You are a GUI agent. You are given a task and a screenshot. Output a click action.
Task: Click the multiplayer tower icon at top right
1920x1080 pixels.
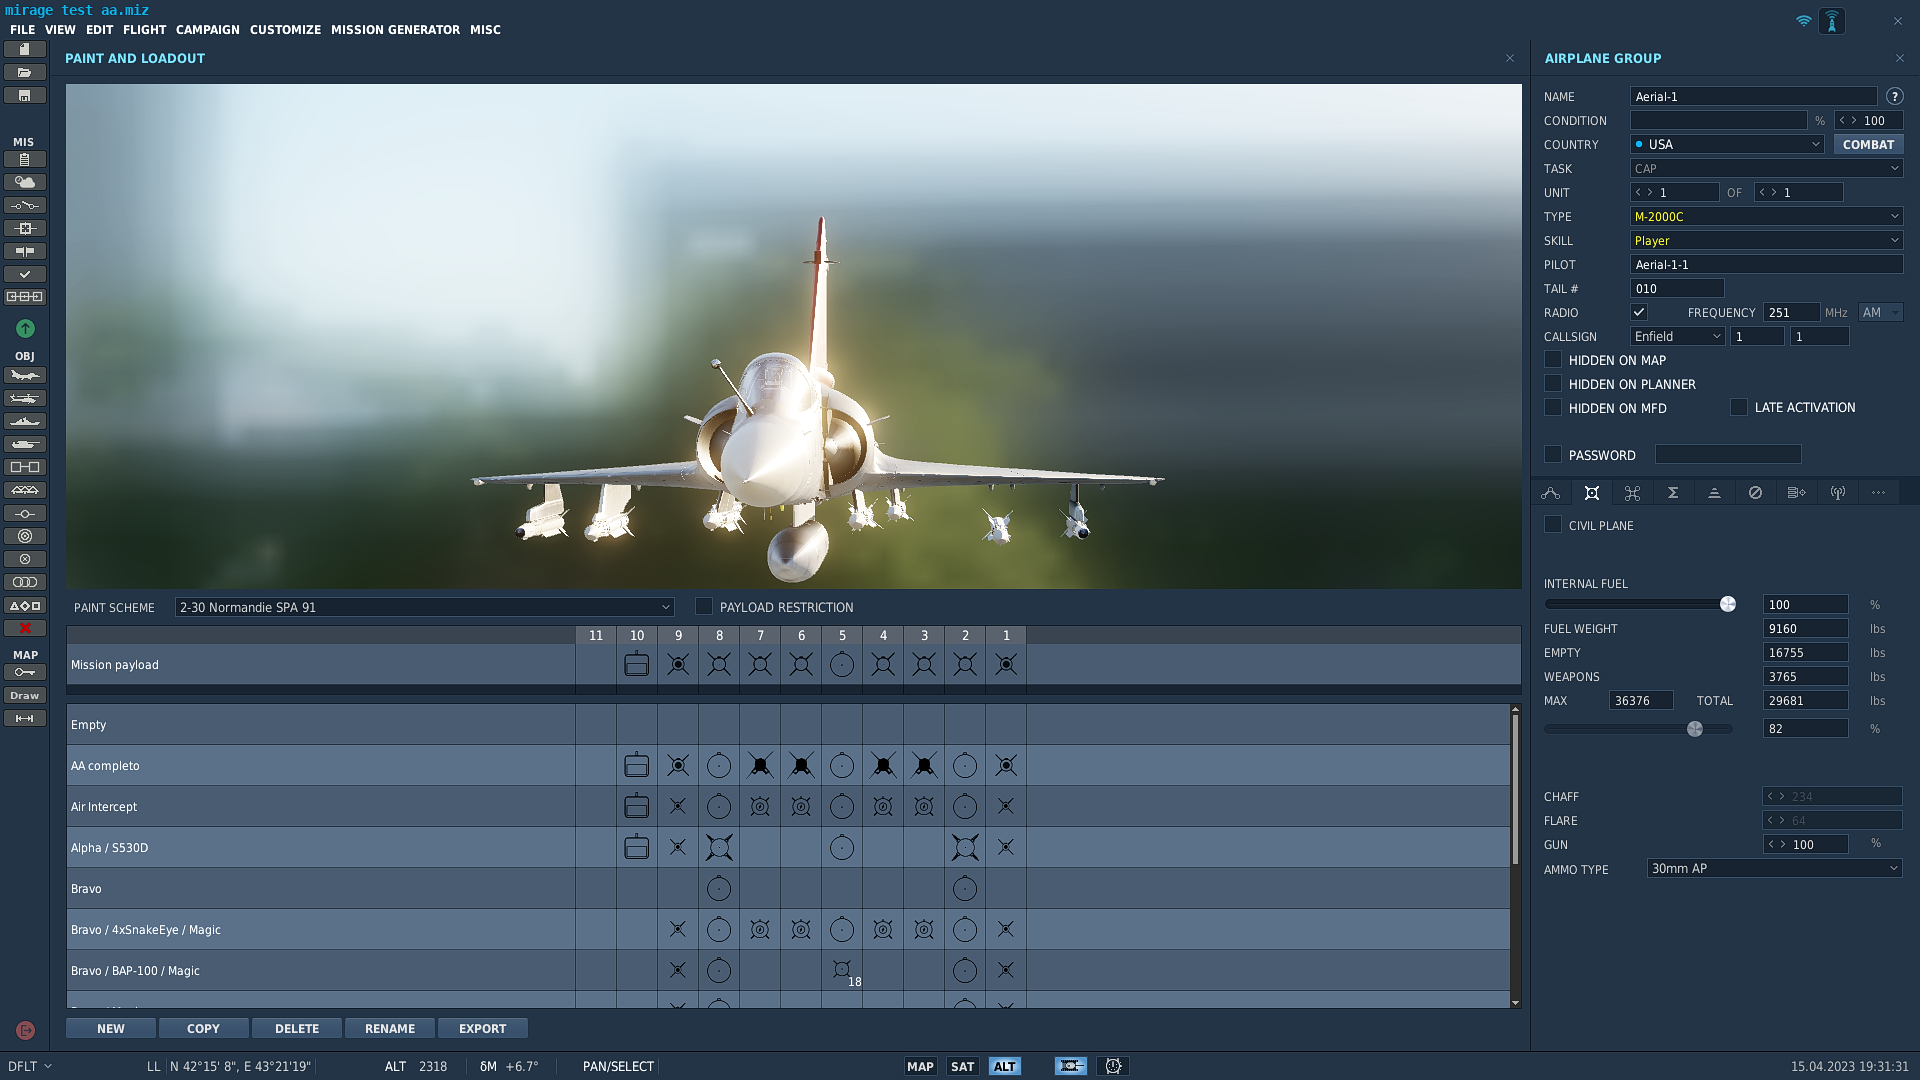point(1832,21)
